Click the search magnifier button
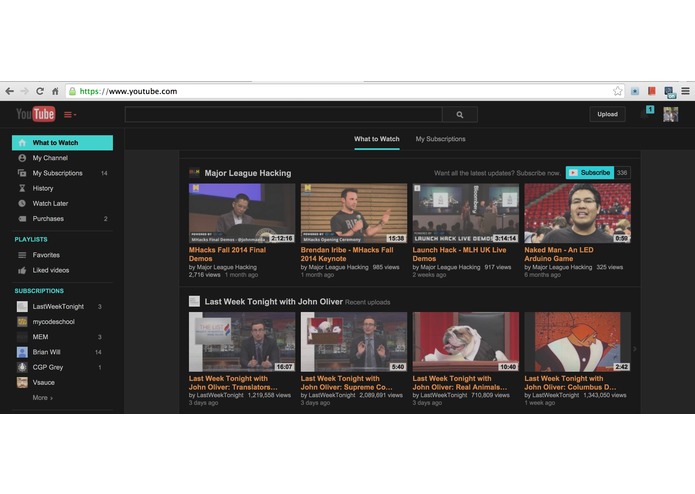The height and width of the screenshot is (494, 695). pyautogui.click(x=460, y=115)
